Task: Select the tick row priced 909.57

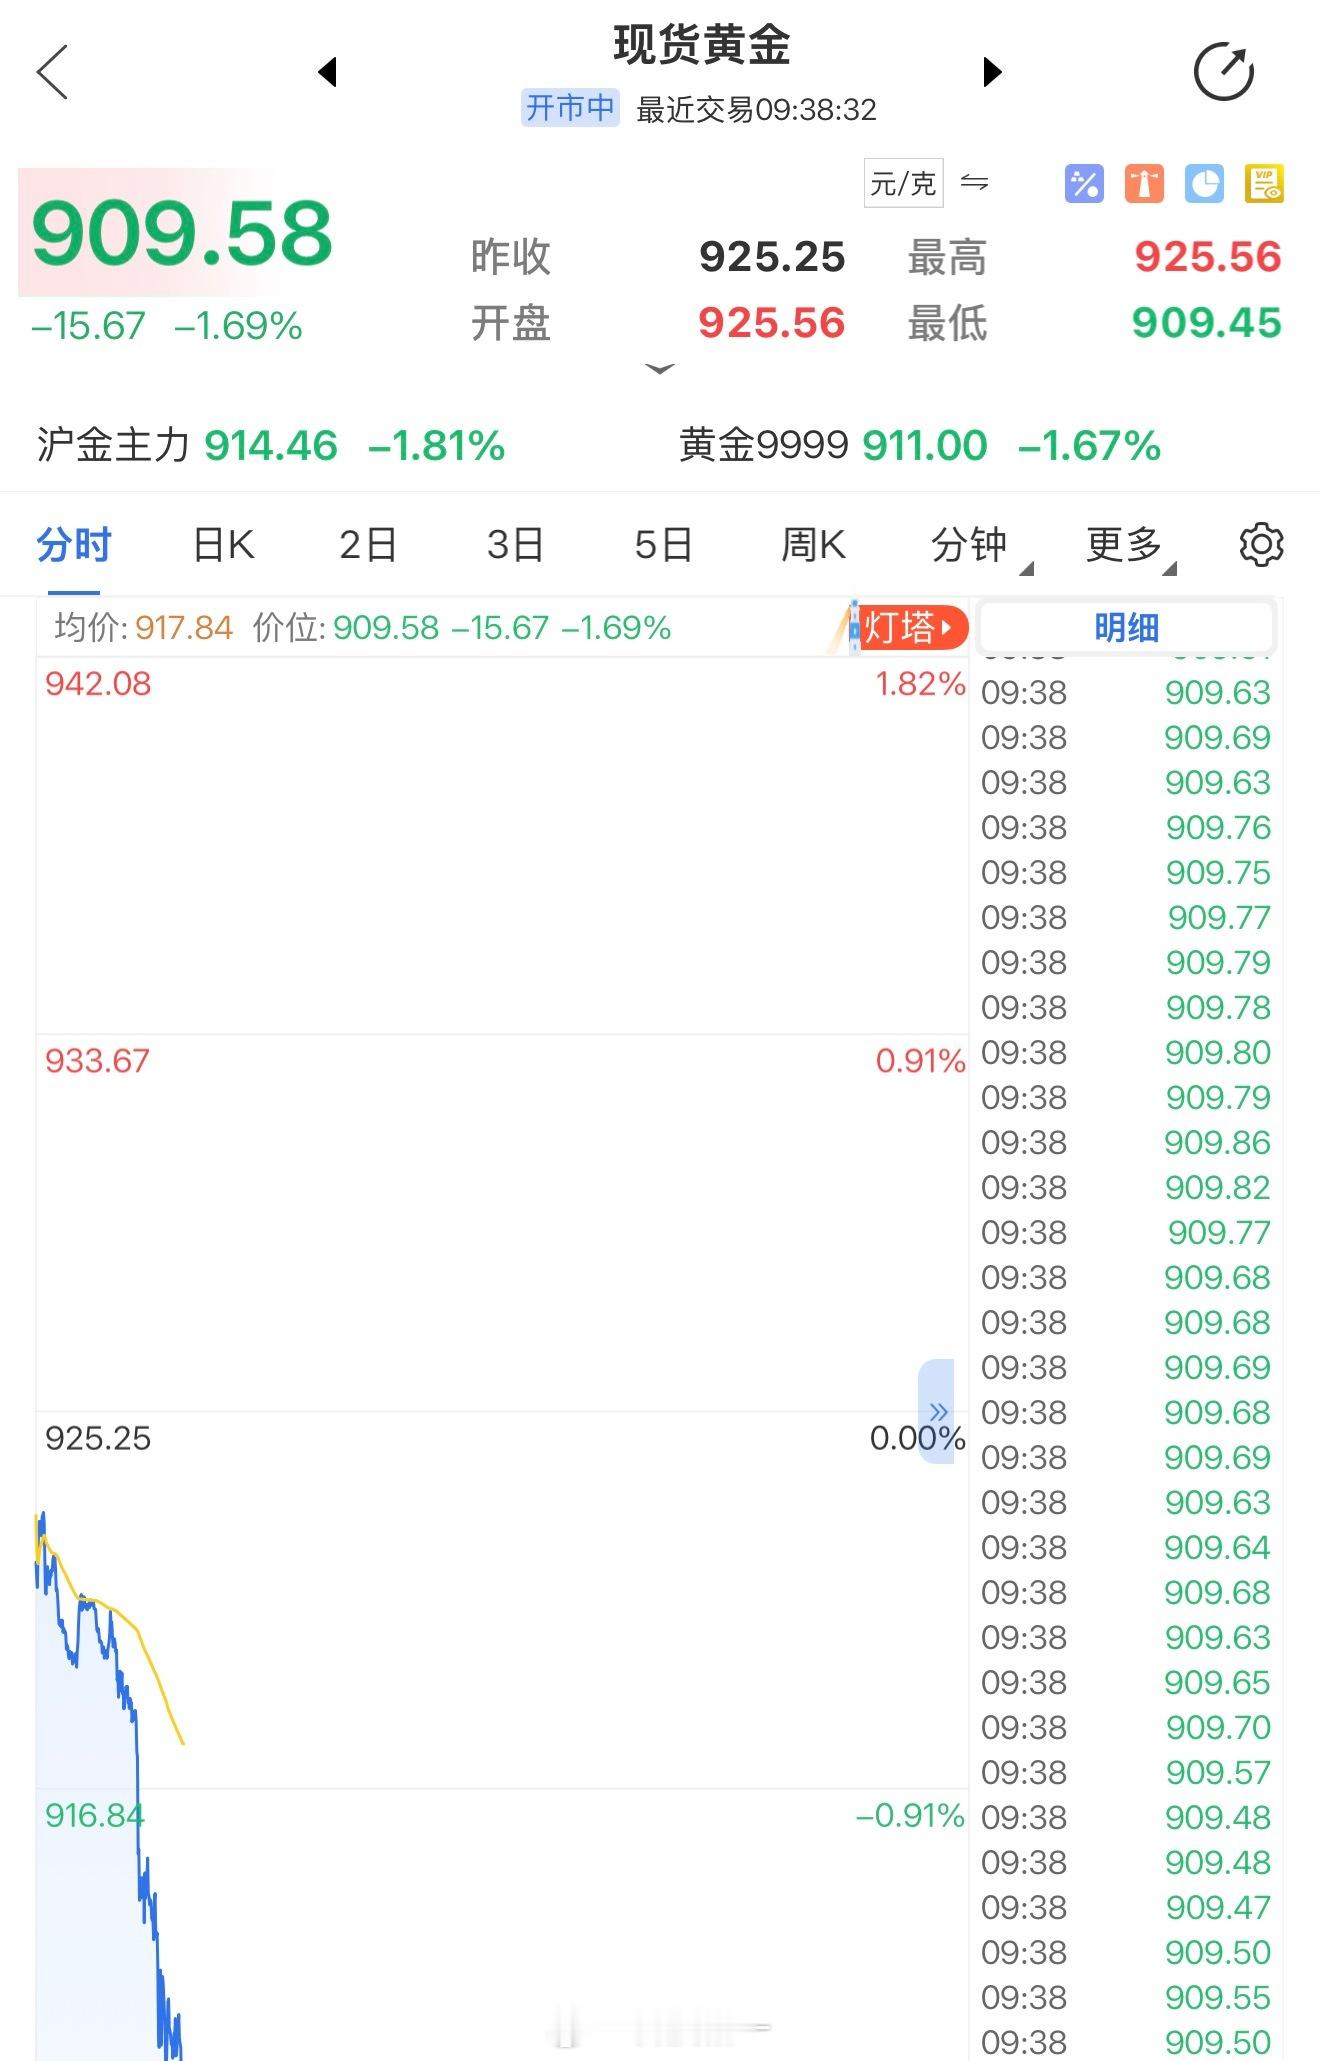Action: pyautogui.click(x=1126, y=1773)
